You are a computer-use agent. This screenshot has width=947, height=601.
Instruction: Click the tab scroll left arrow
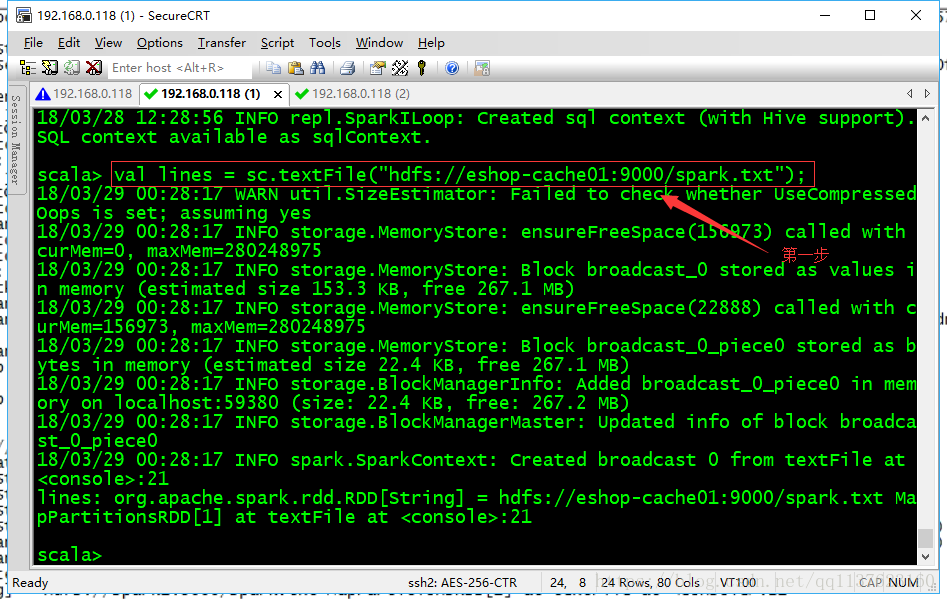coord(910,94)
